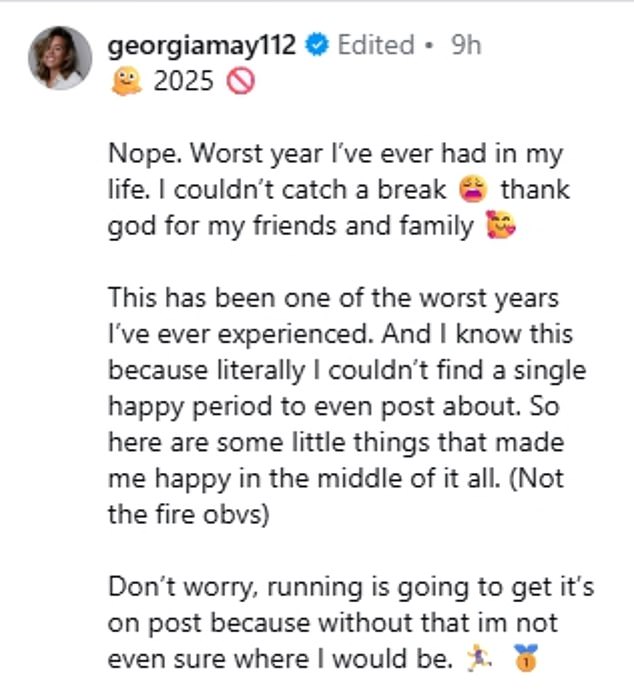The image size is (634, 690).
Task: Click the line containing 'single happy period'
Action: coord(347,370)
